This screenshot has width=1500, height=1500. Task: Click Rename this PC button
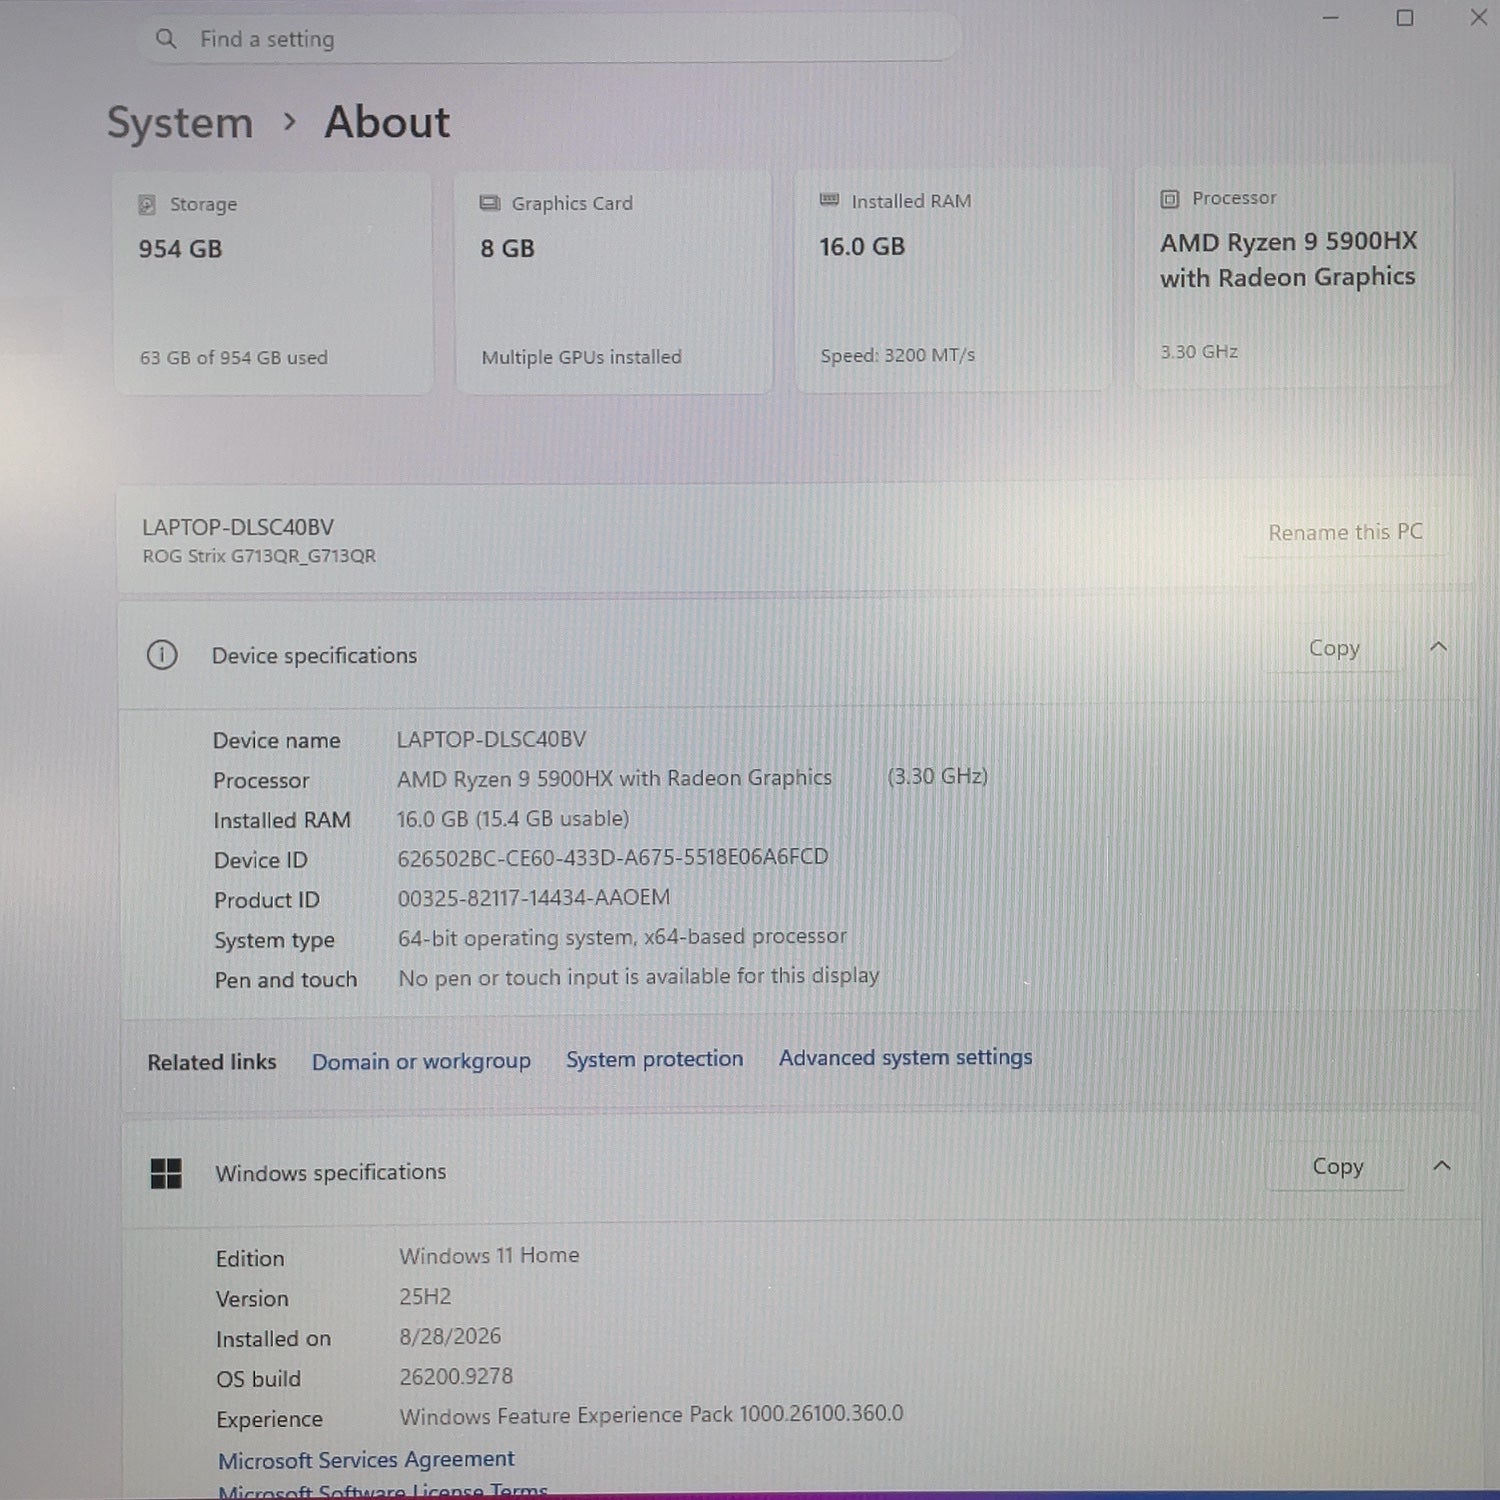(x=1345, y=532)
